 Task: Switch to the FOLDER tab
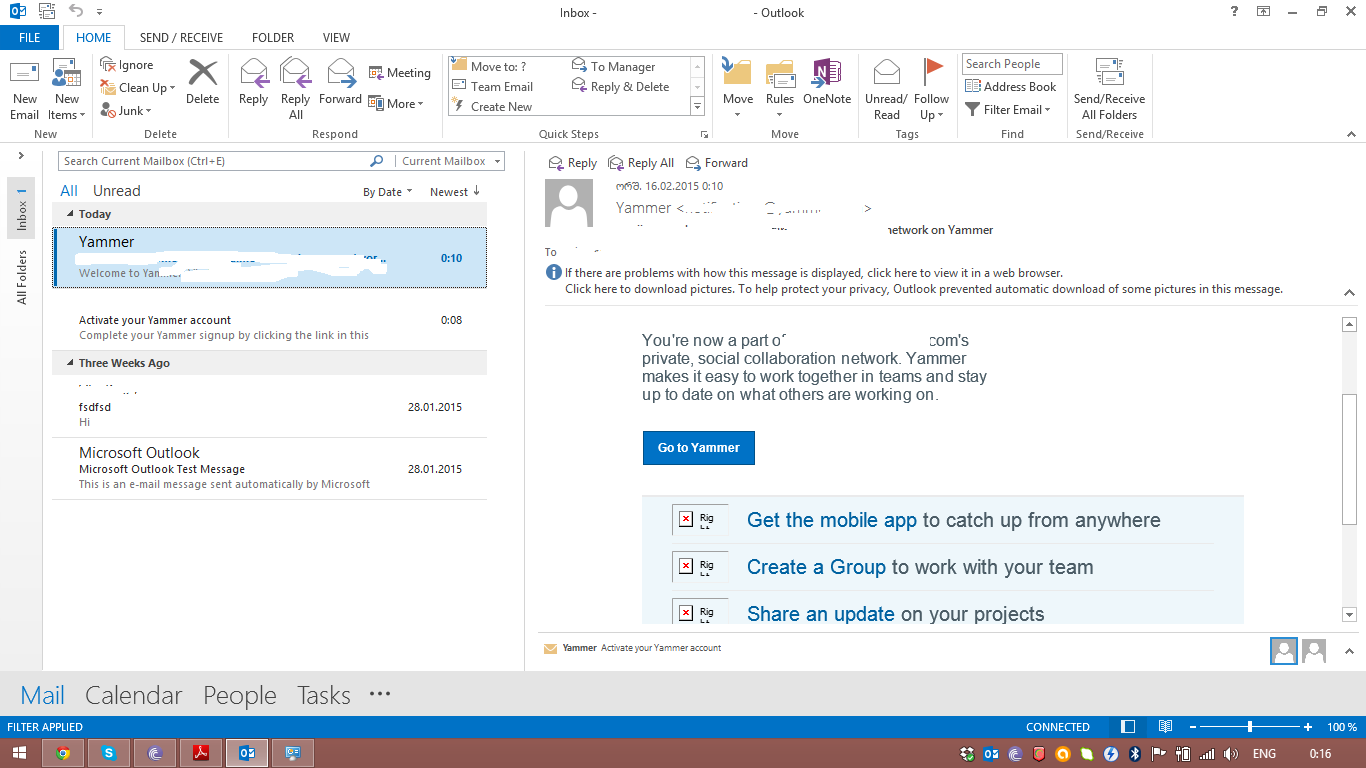pyautogui.click(x=273, y=38)
